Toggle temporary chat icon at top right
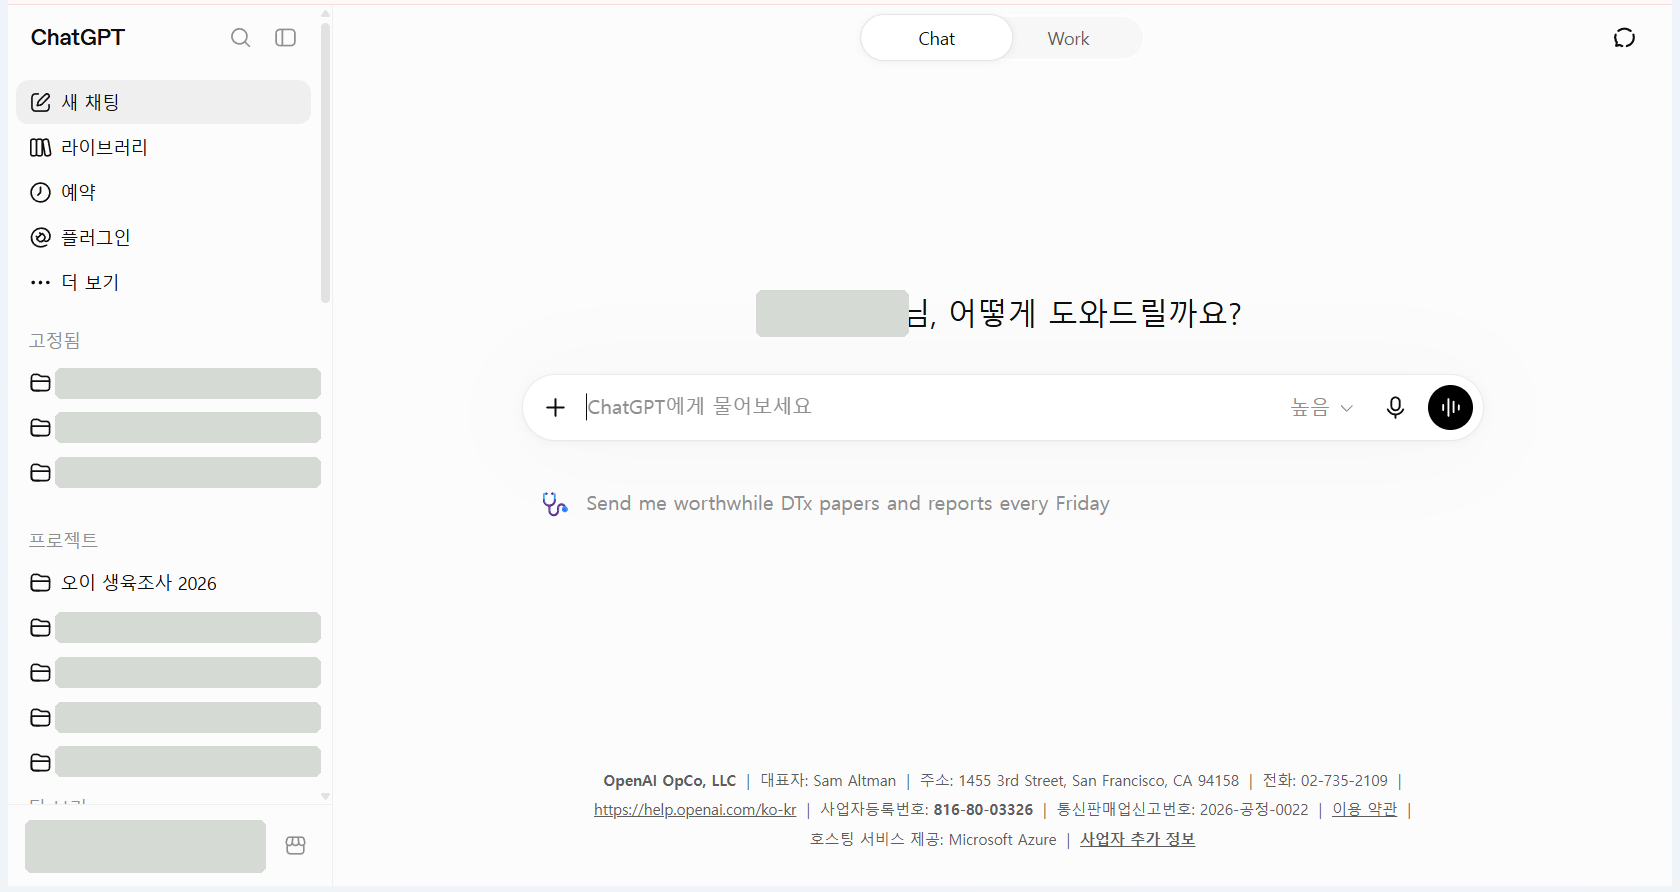Image resolution: width=1680 pixels, height=892 pixels. (1624, 38)
